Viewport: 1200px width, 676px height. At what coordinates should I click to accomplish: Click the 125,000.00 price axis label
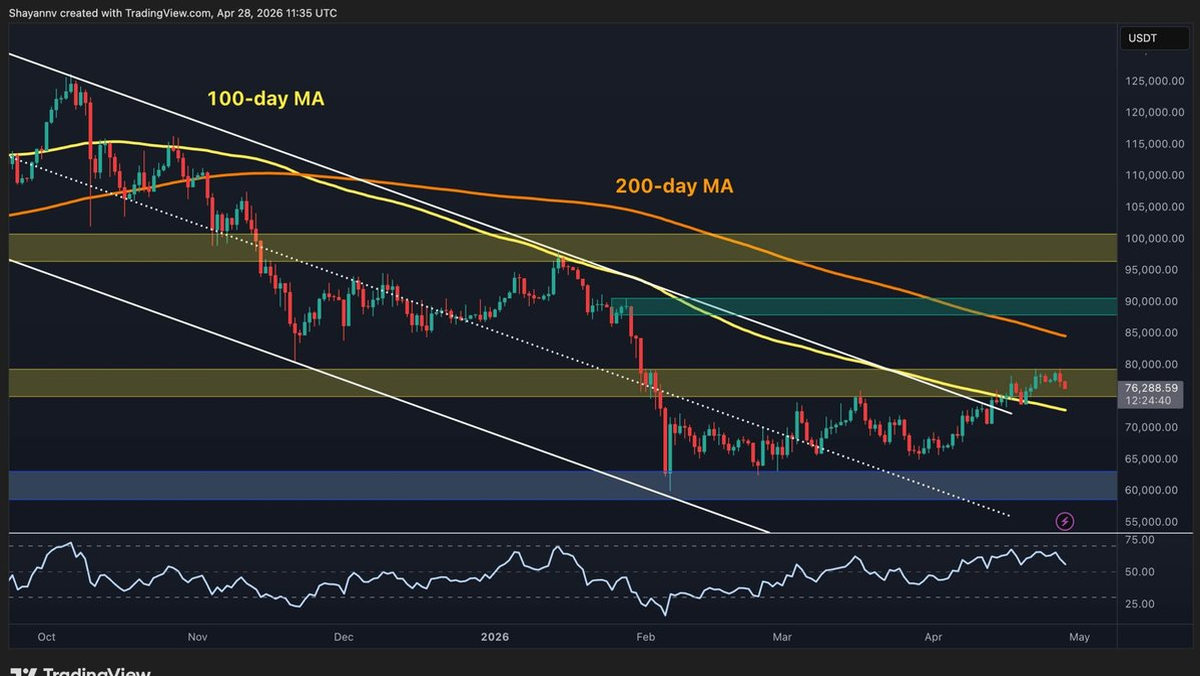click(x=1153, y=82)
